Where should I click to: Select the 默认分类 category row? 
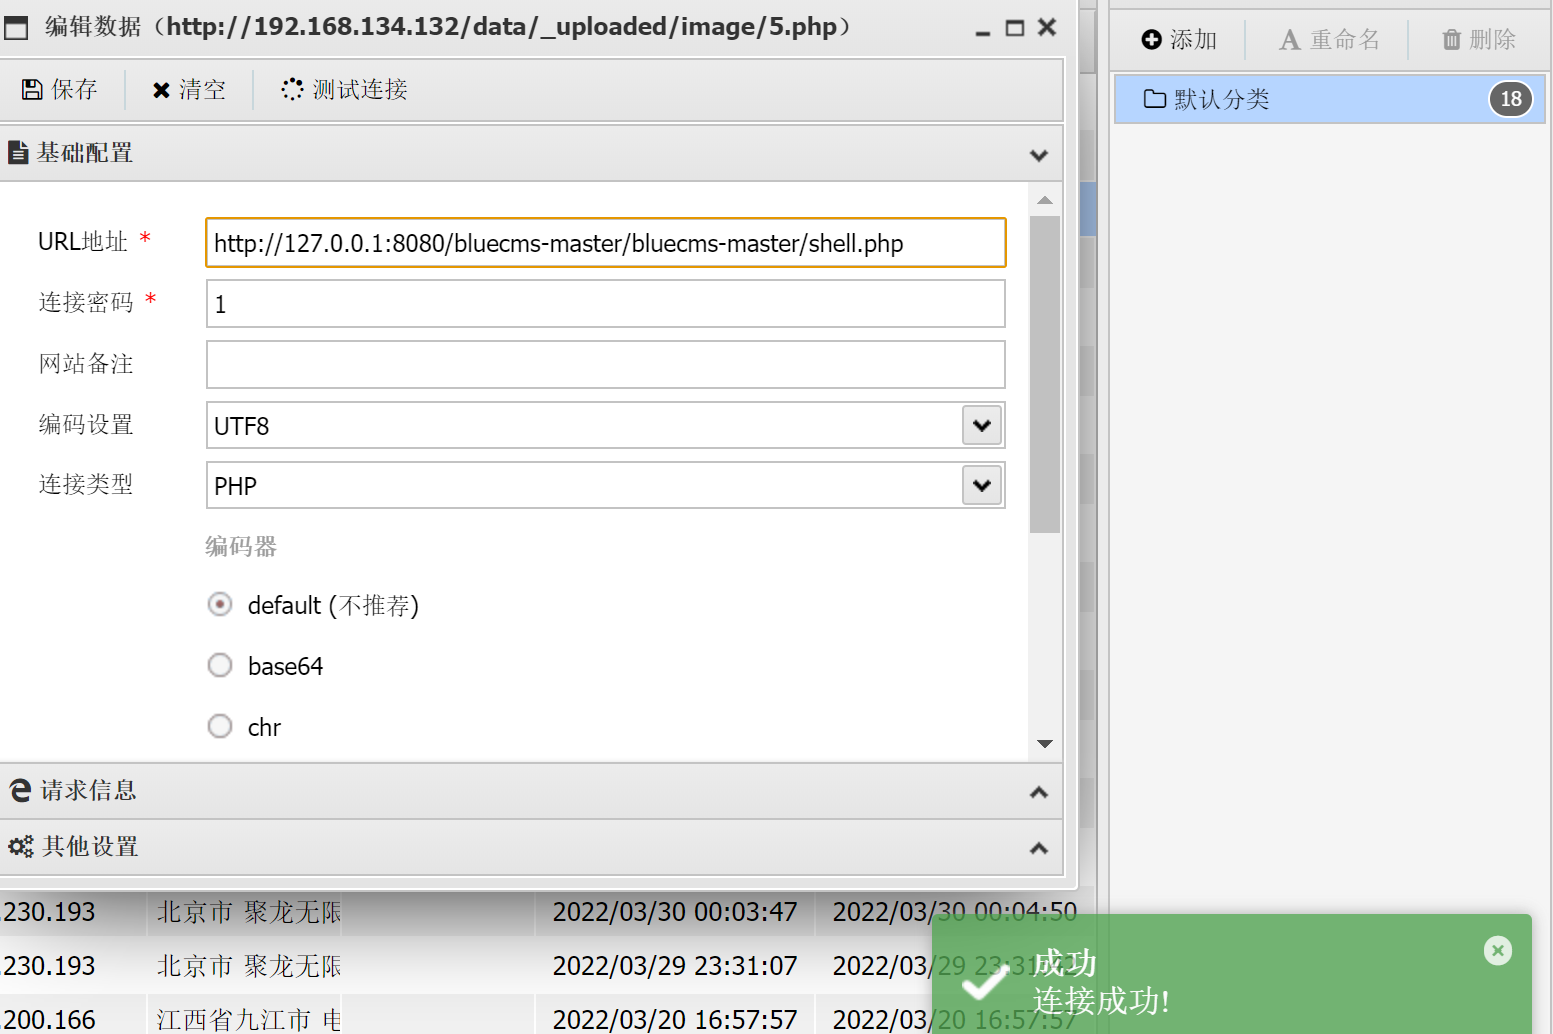tap(1329, 99)
